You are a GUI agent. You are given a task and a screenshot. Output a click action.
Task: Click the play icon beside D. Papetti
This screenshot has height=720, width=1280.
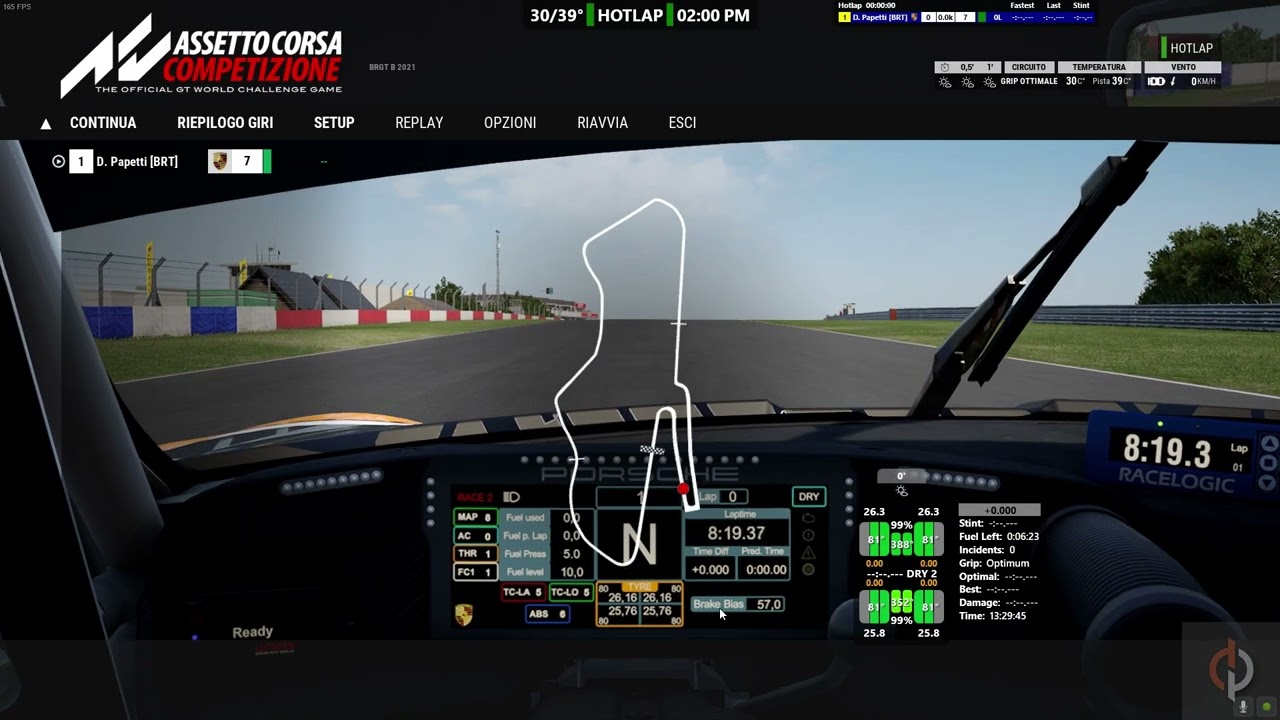pyautogui.click(x=58, y=161)
